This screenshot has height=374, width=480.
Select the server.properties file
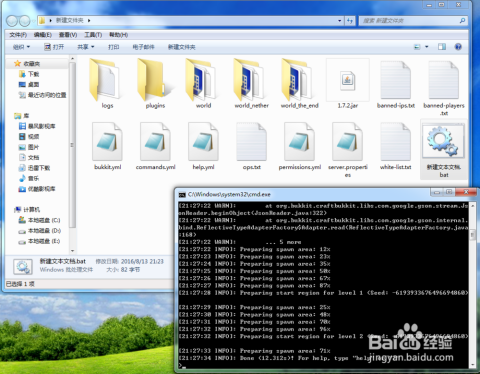point(347,141)
